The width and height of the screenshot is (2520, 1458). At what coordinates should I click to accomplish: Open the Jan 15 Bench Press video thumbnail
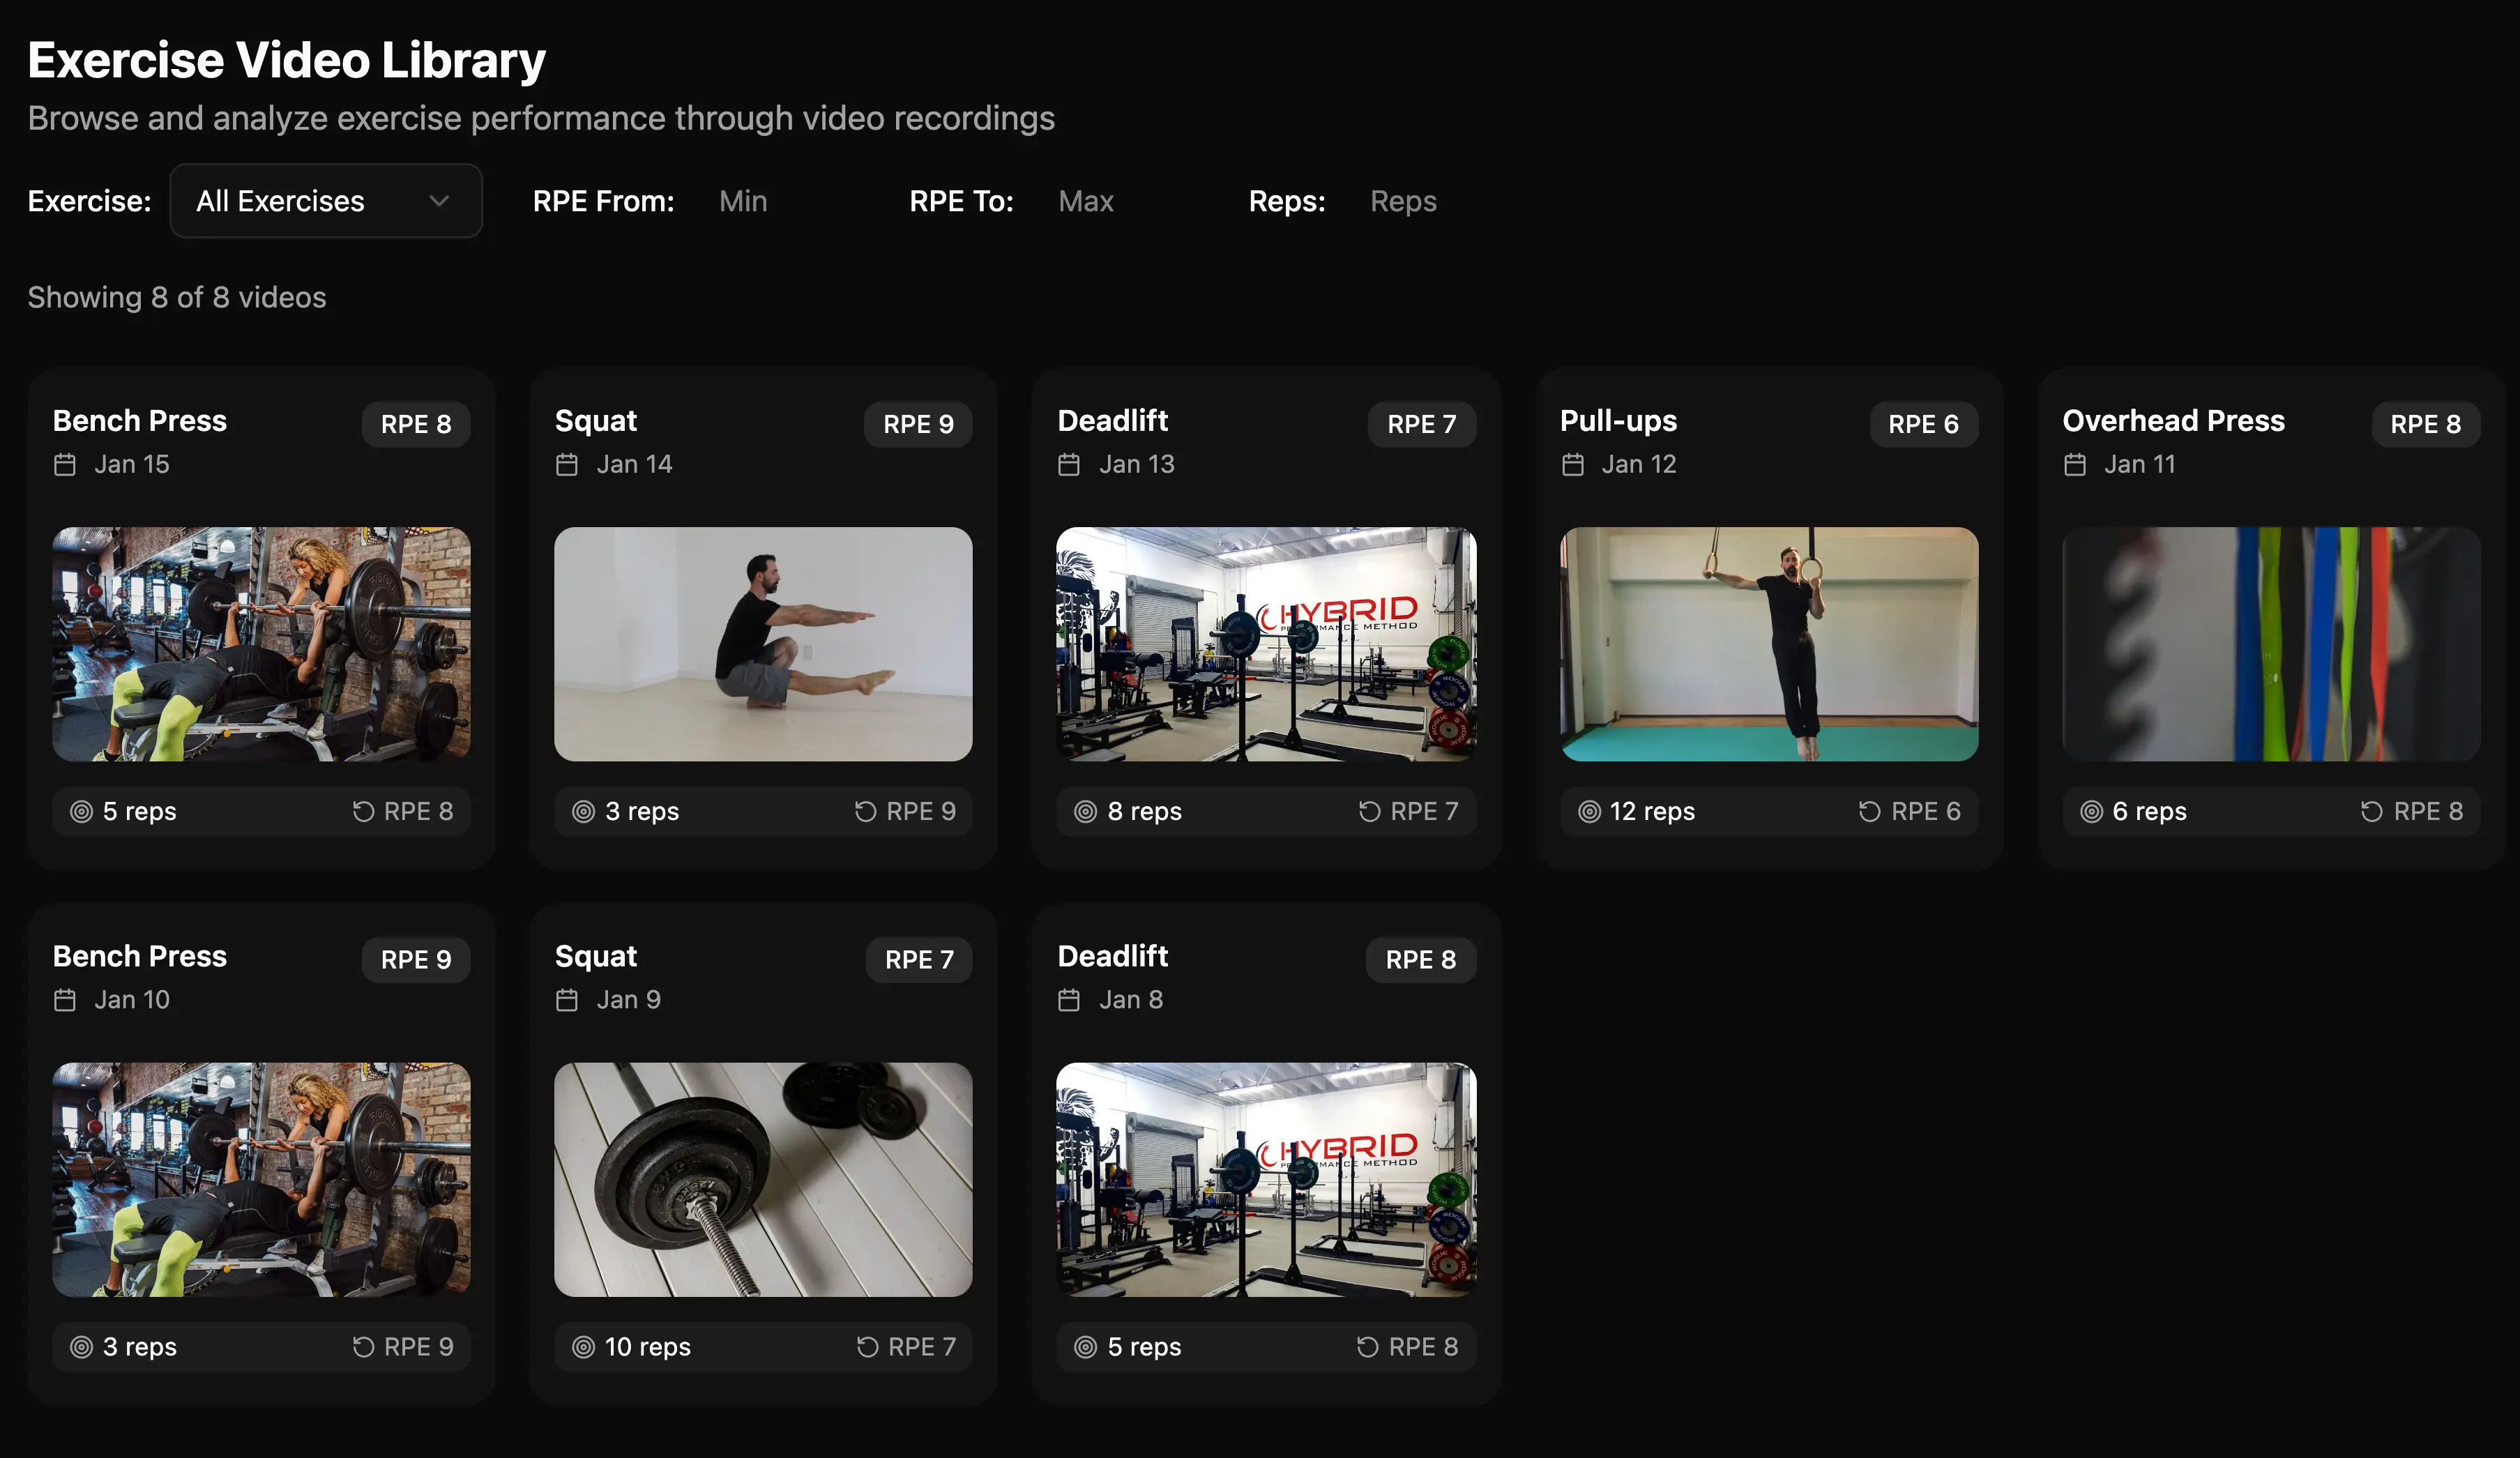click(261, 644)
